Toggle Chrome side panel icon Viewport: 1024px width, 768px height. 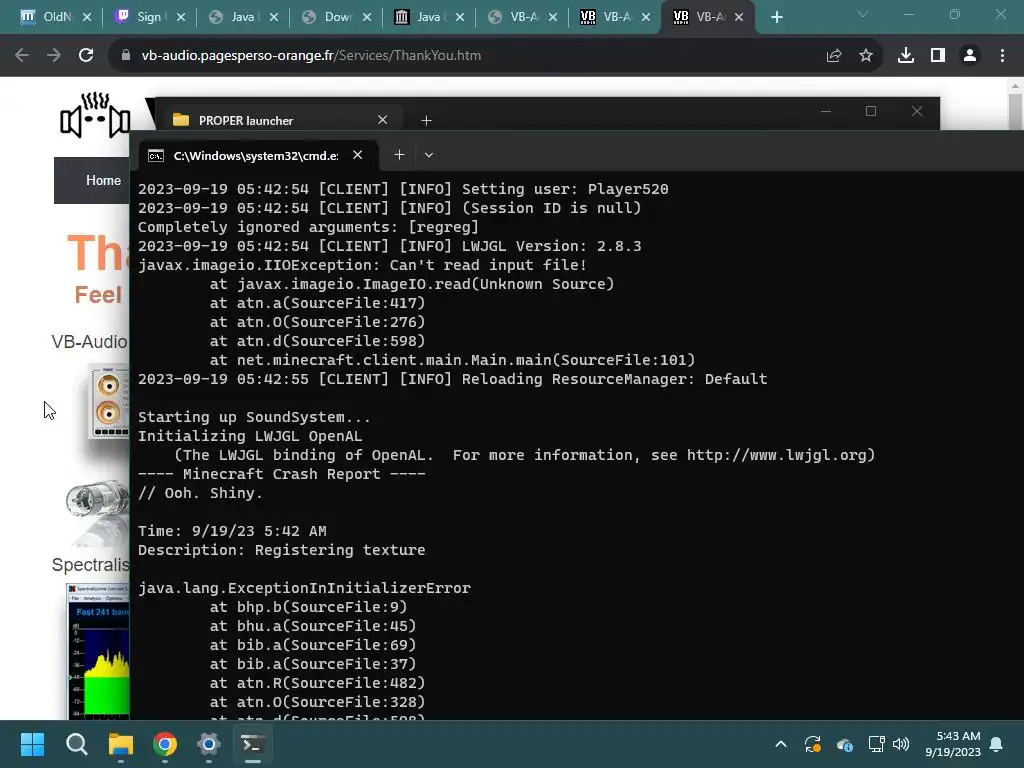[938, 56]
